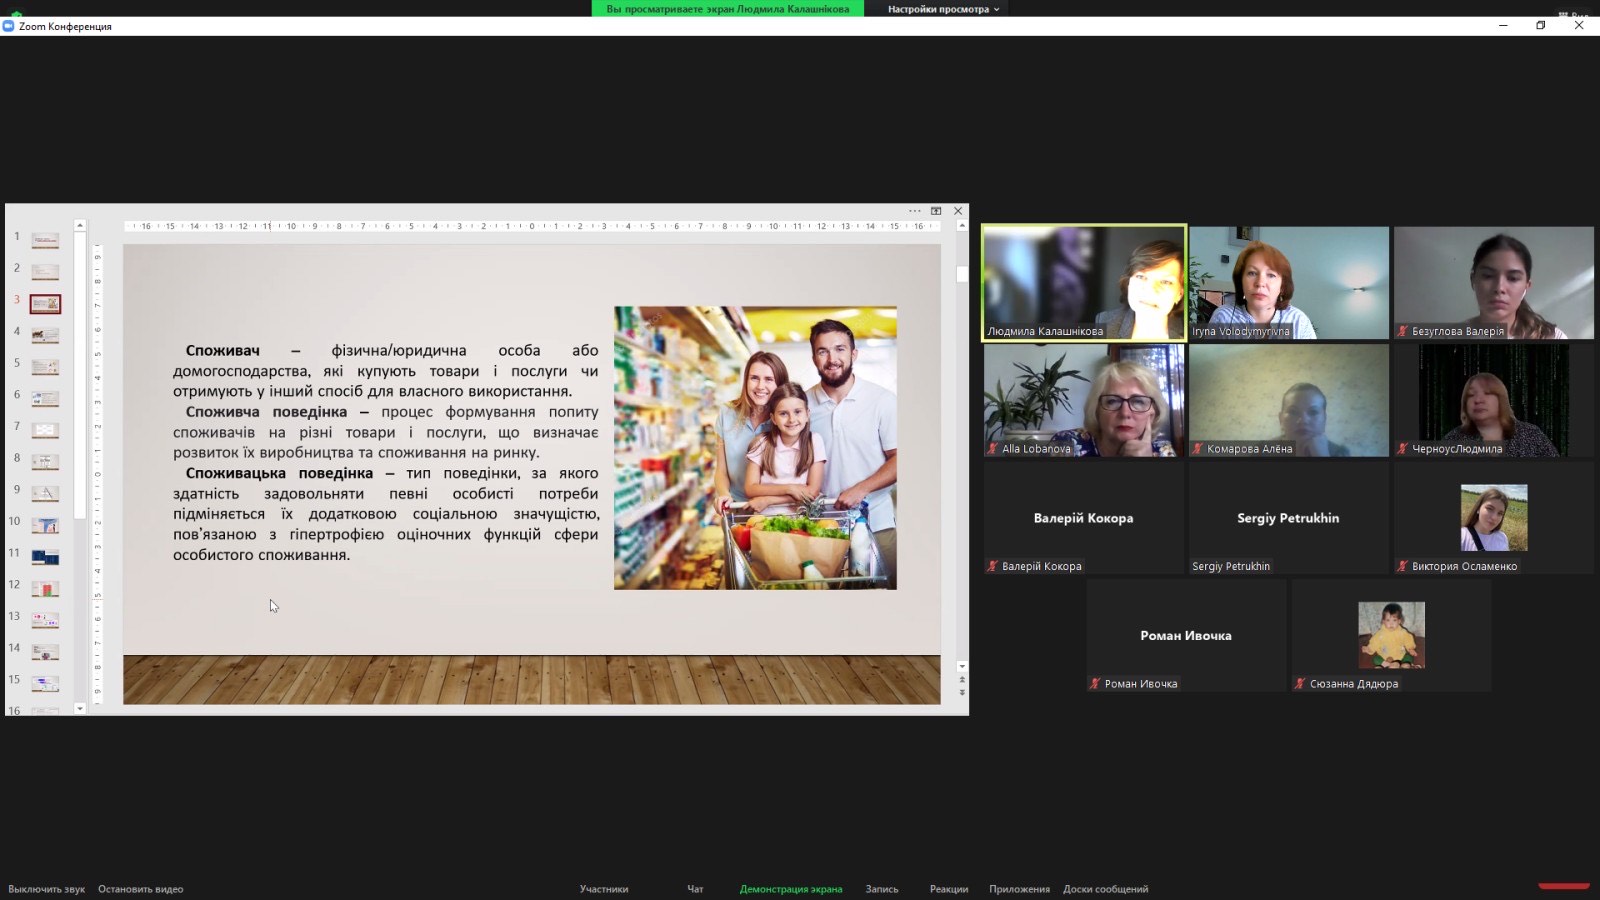Click next-slide double arrow in editor scrollbar
Image resolution: width=1600 pixels, height=900 pixels.
click(962, 692)
